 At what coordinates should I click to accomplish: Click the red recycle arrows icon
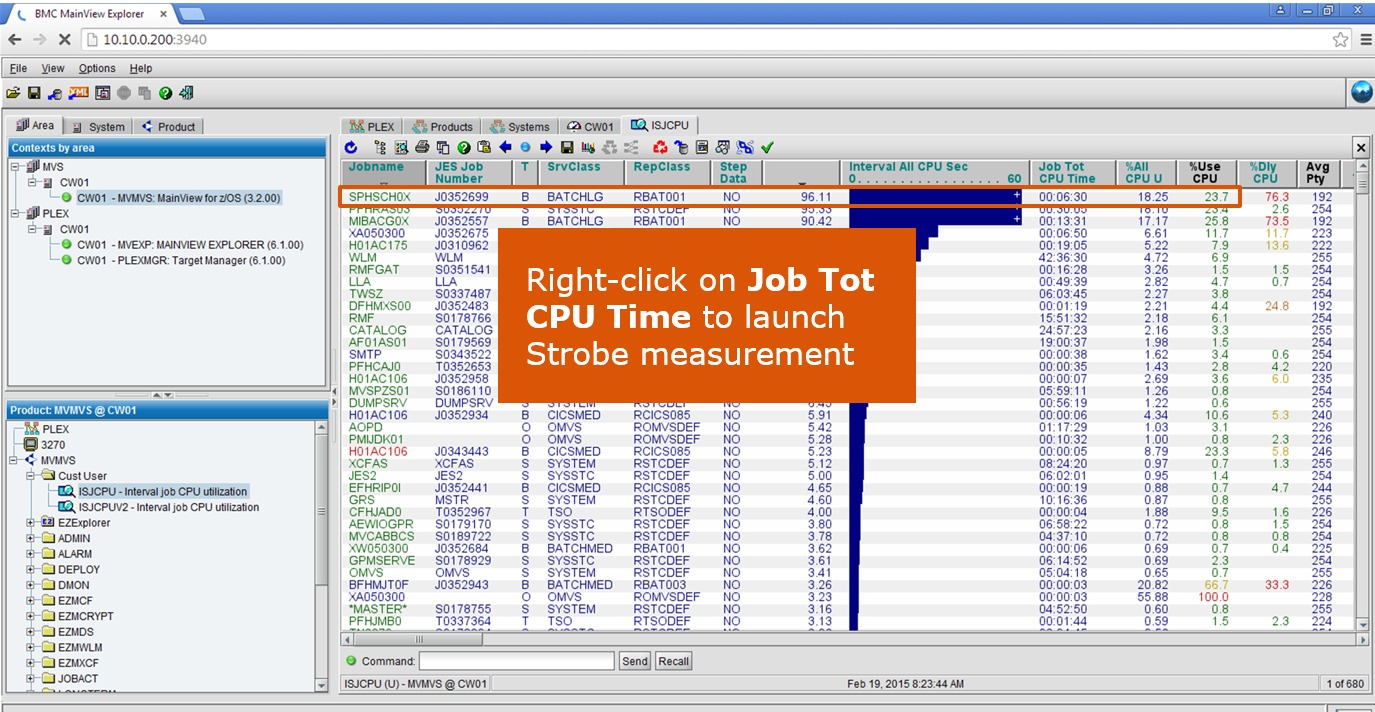pyautogui.click(x=660, y=147)
